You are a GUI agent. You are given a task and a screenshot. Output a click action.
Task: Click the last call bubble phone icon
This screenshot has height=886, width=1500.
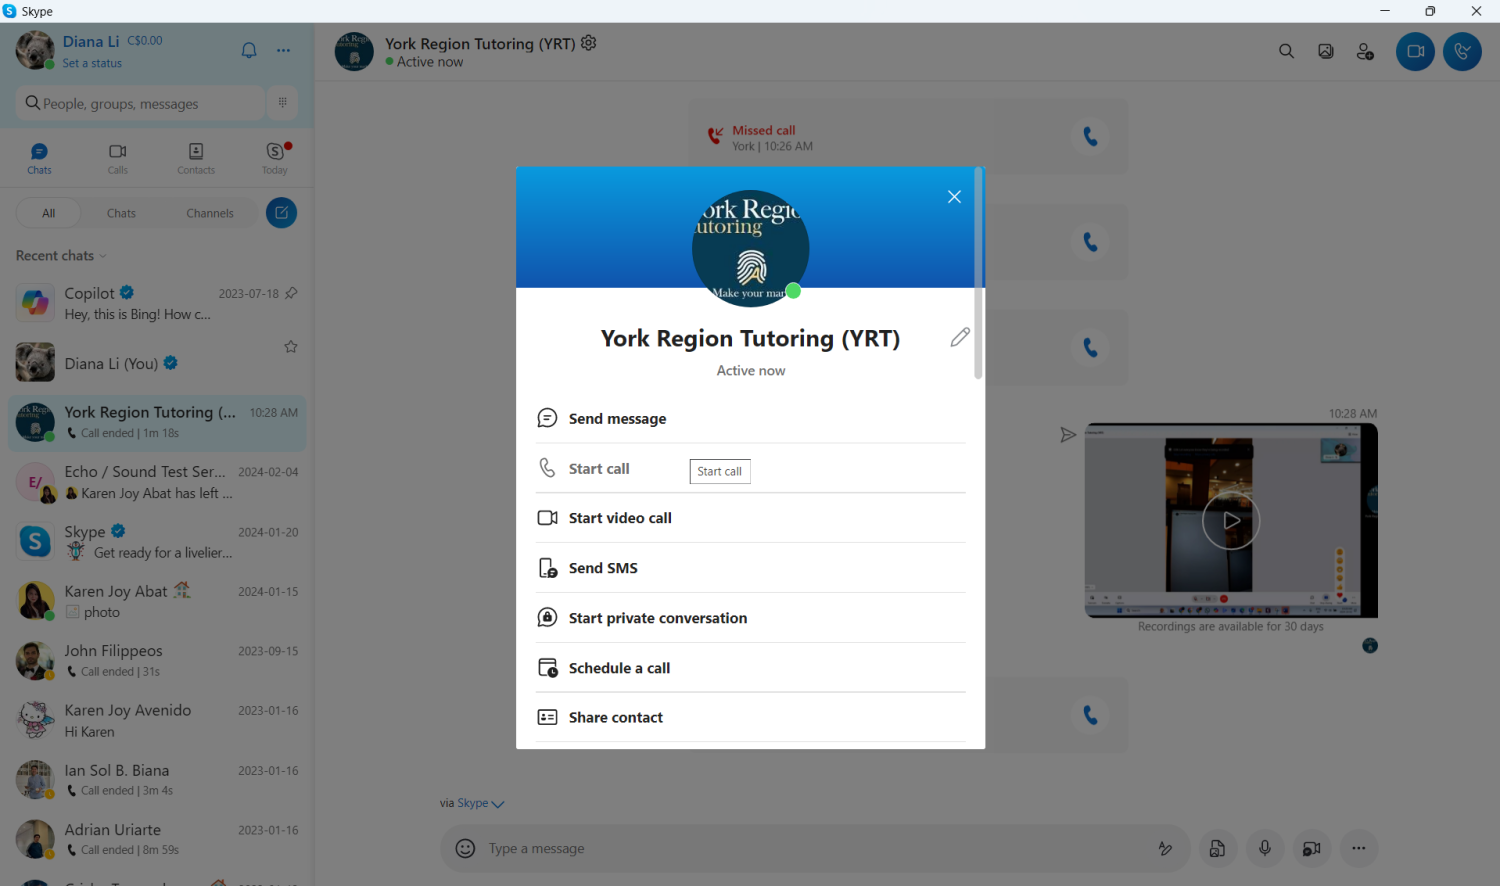(1090, 715)
